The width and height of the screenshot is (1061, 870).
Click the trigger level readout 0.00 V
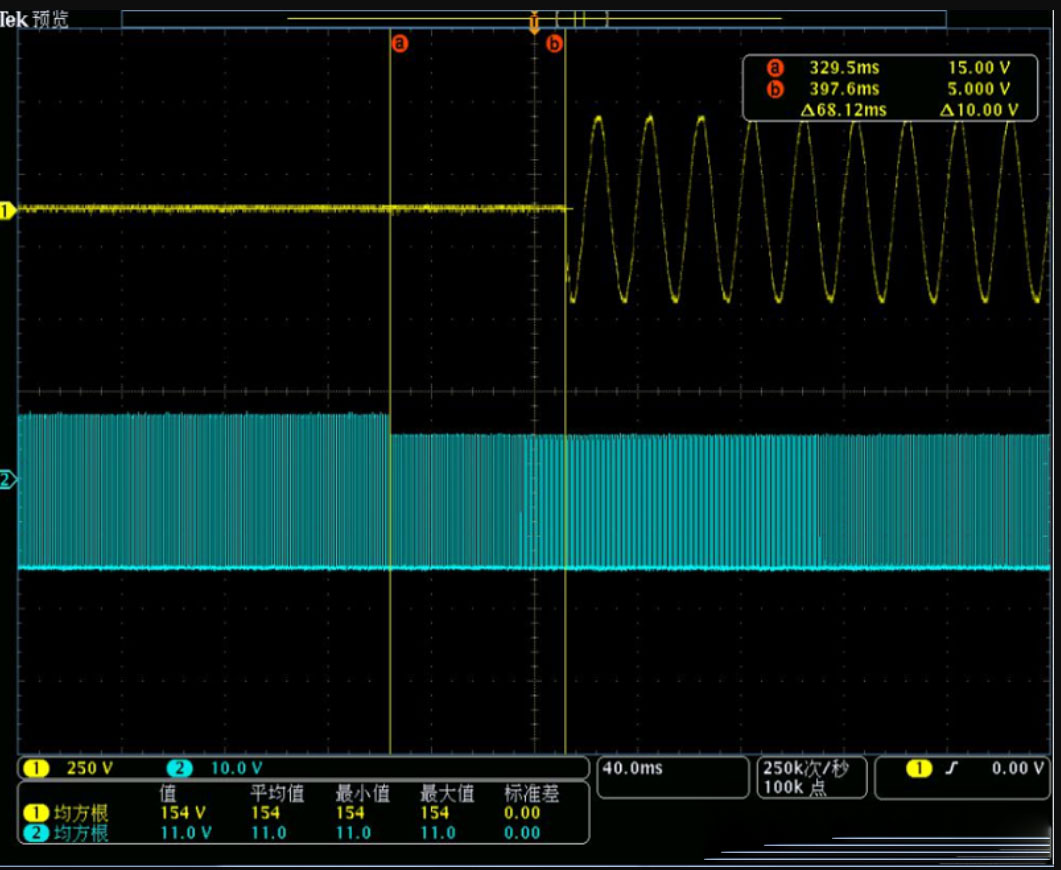pyautogui.click(x=1018, y=769)
